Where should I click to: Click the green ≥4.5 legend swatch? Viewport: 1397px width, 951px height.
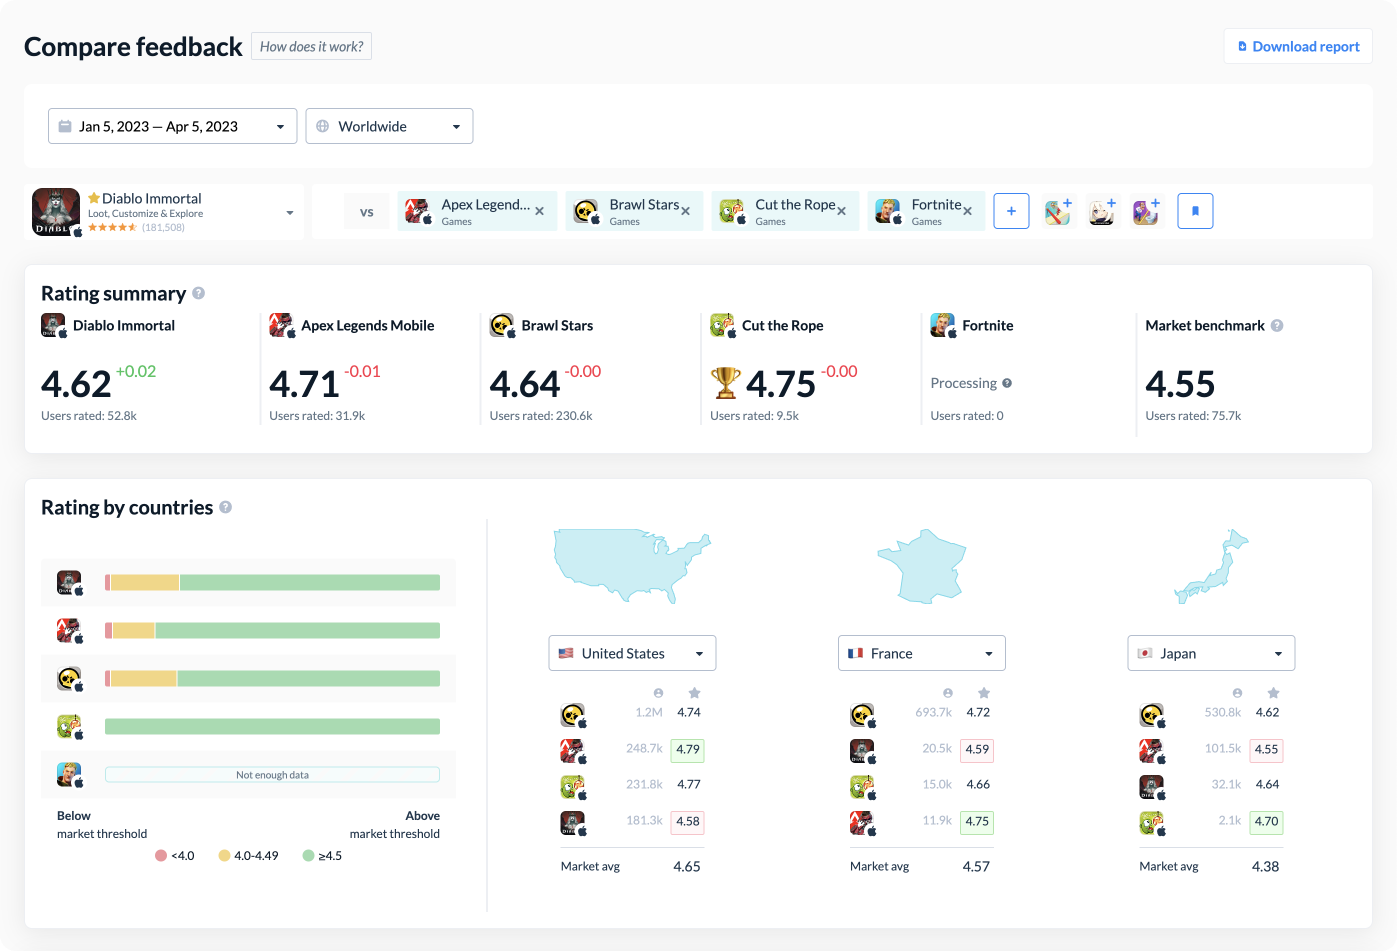pos(305,855)
